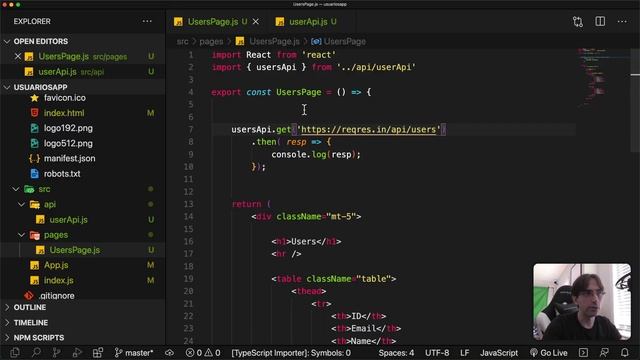Image resolution: width=640 pixels, height=360 pixels.
Task: Click the feedback person icon in status bar
Action: pyautogui.click(x=604, y=353)
